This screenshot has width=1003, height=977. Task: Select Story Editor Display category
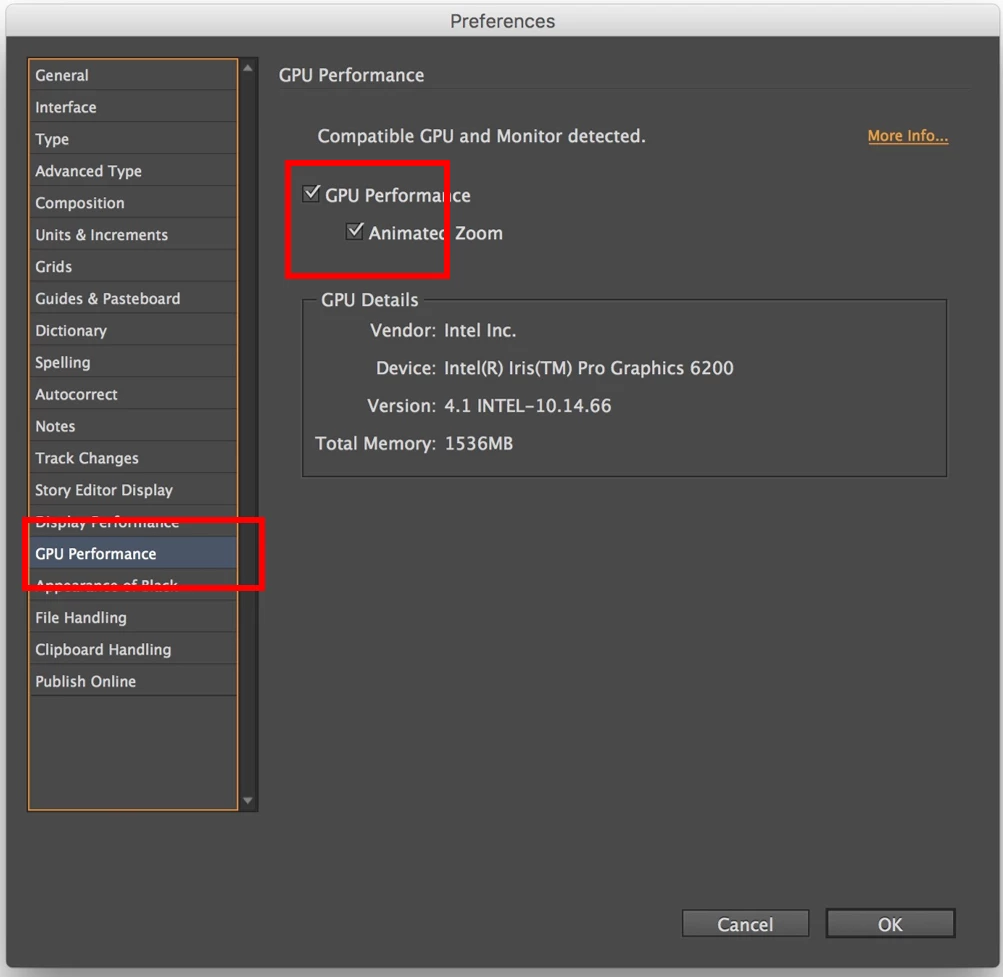[133, 490]
